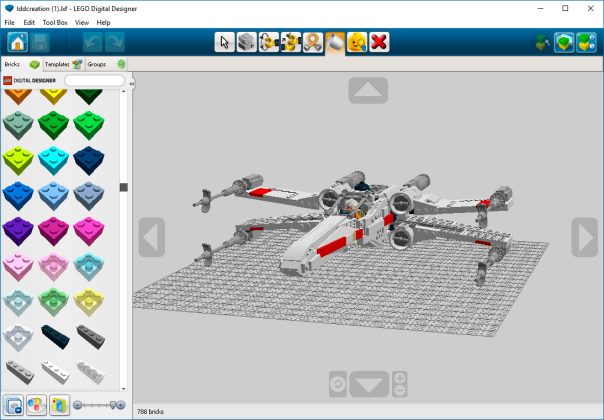Reset the camera view

[x=338, y=384]
